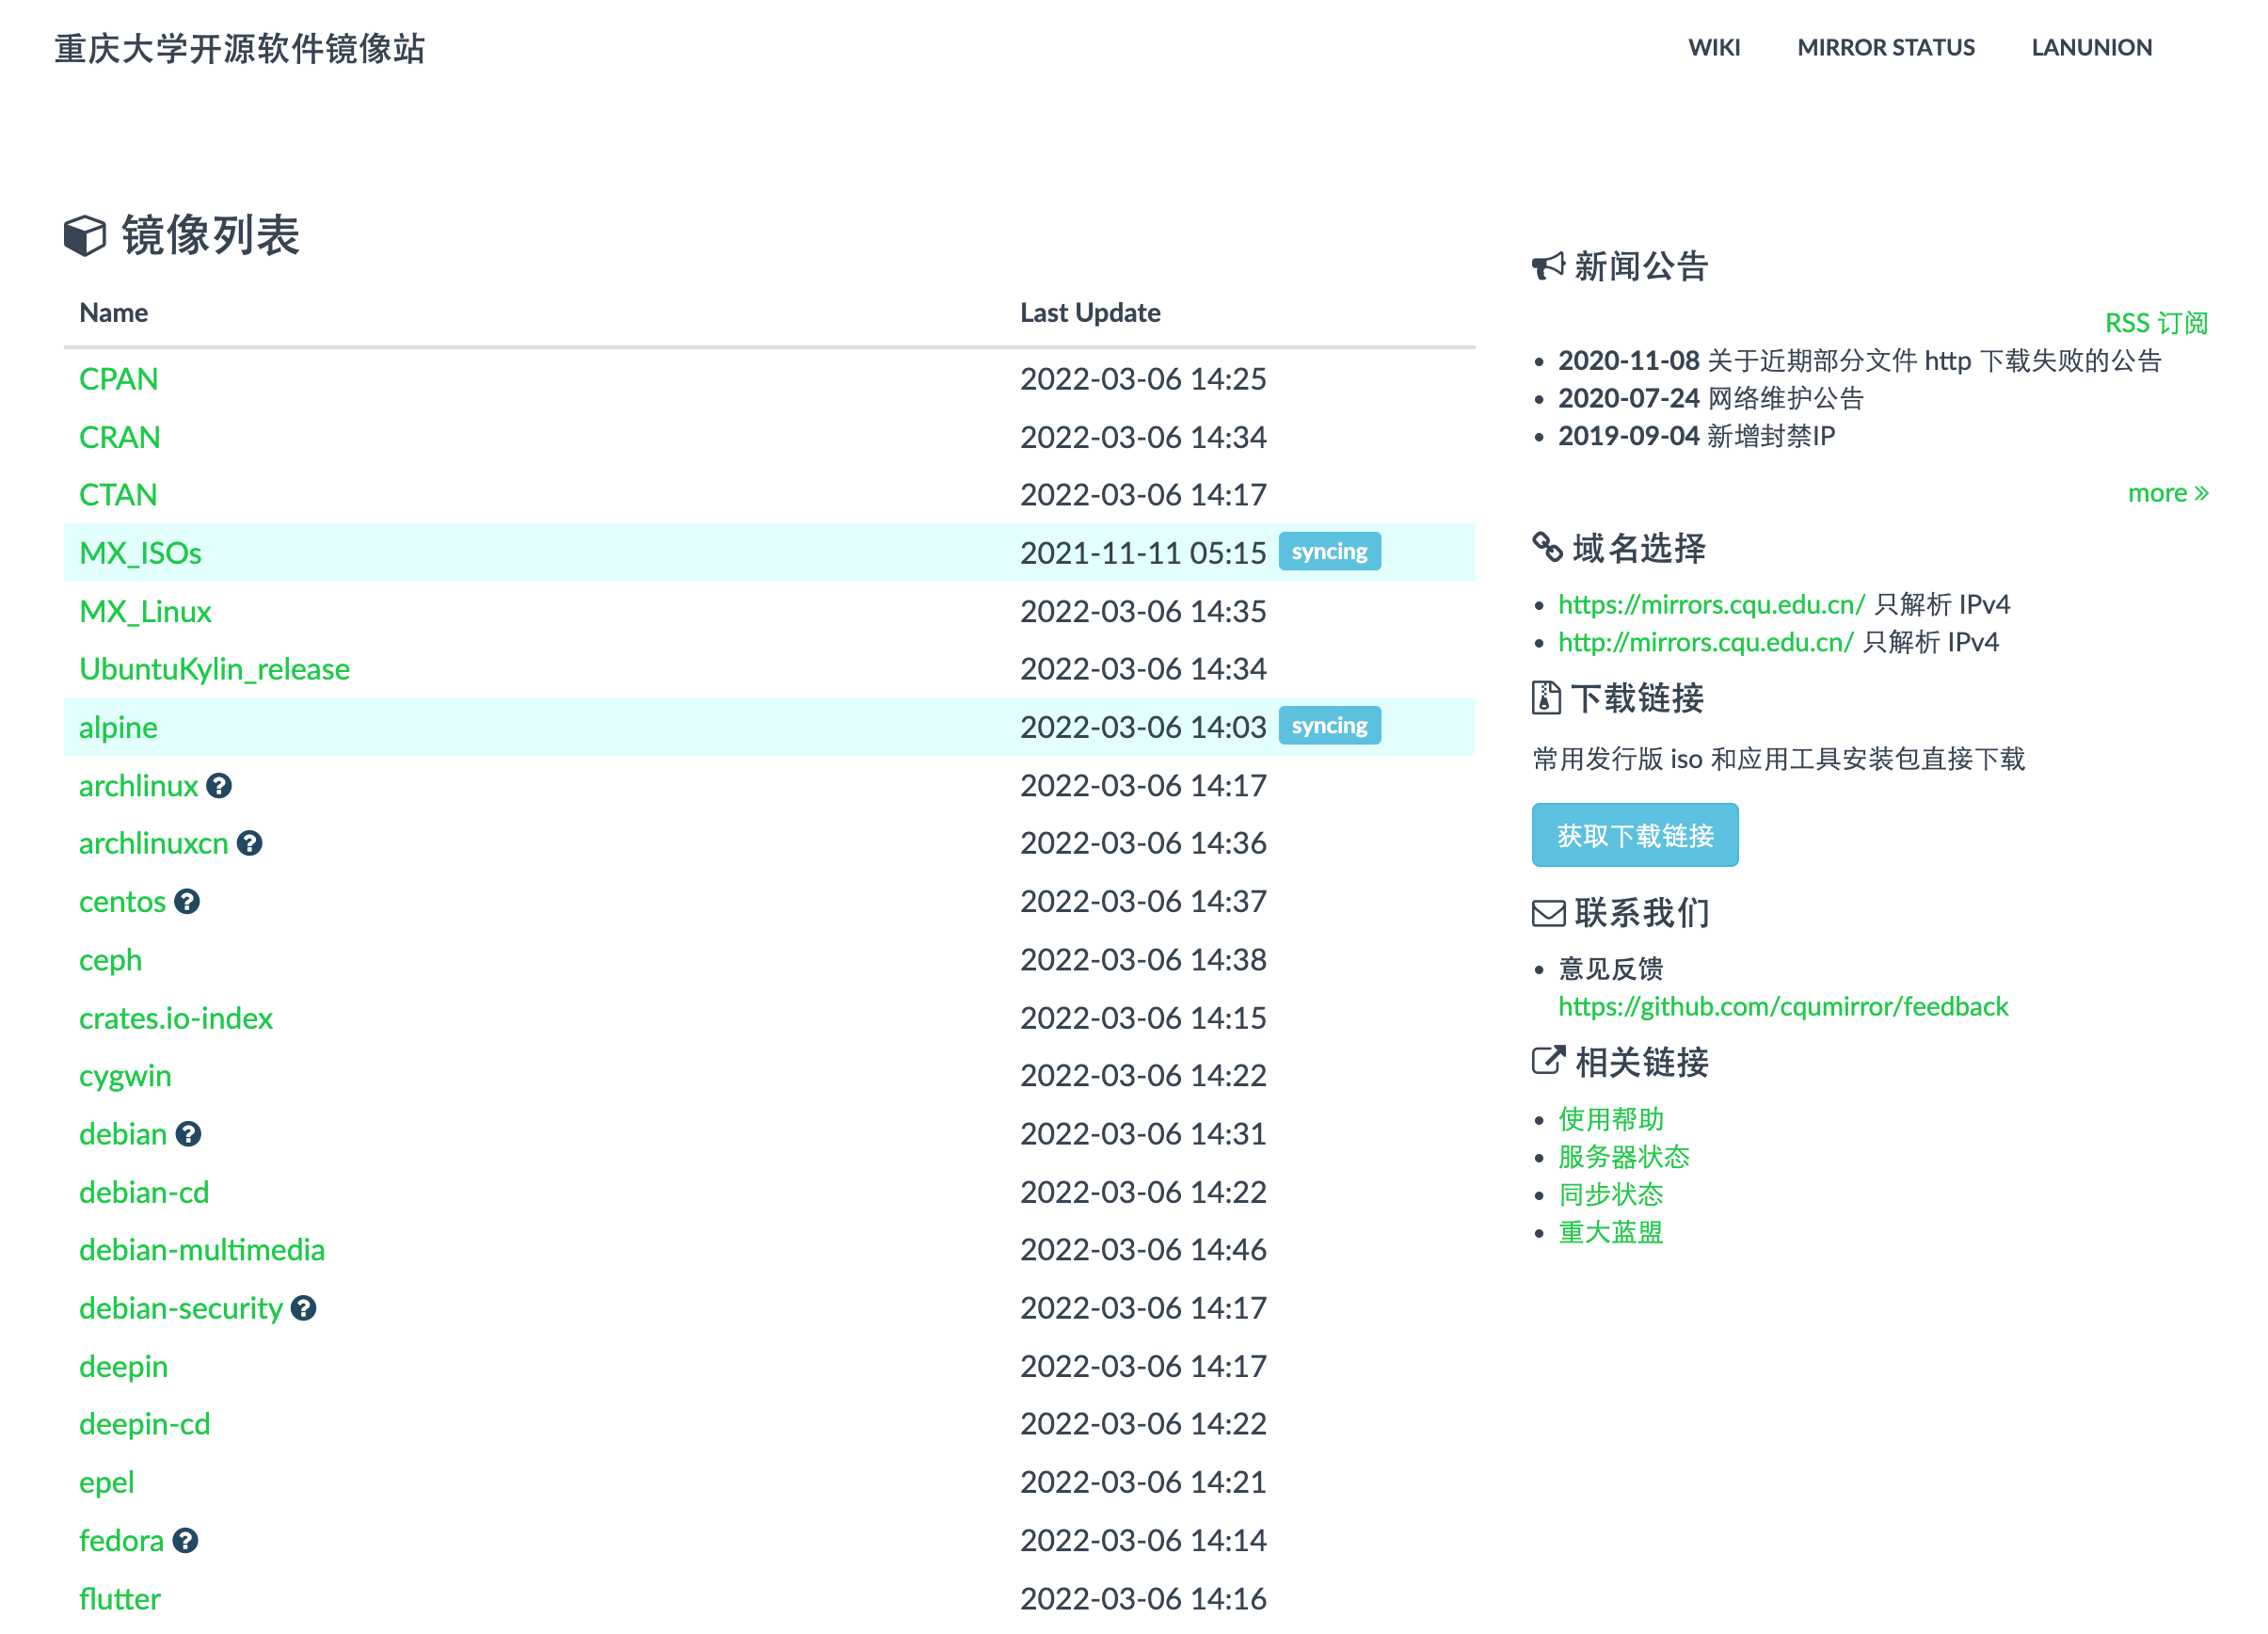Open MIRROR STATUS in top navigation
Viewport: 2268px width, 1634px height.
click(1885, 47)
